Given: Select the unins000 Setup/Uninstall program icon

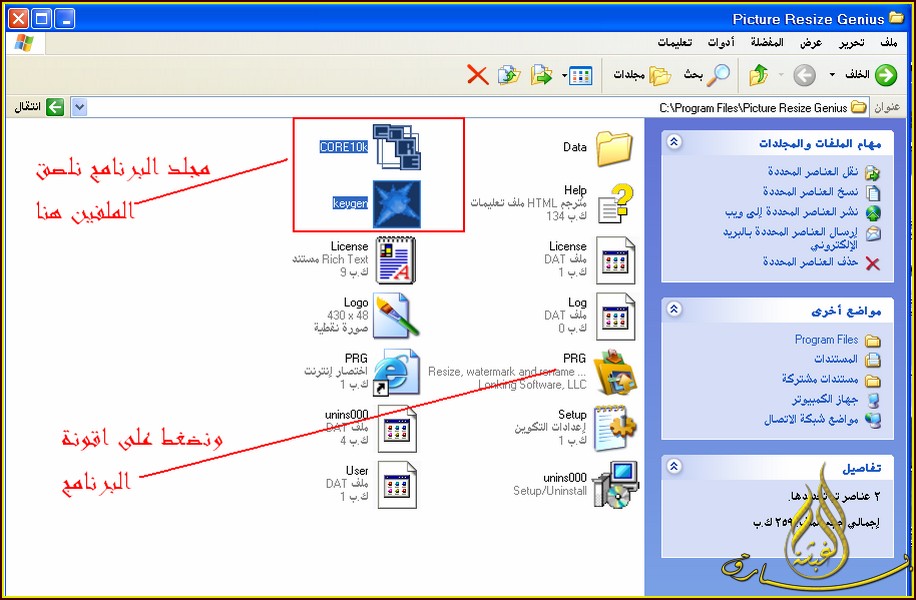Looking at the screenshot, I should (615, 484).
